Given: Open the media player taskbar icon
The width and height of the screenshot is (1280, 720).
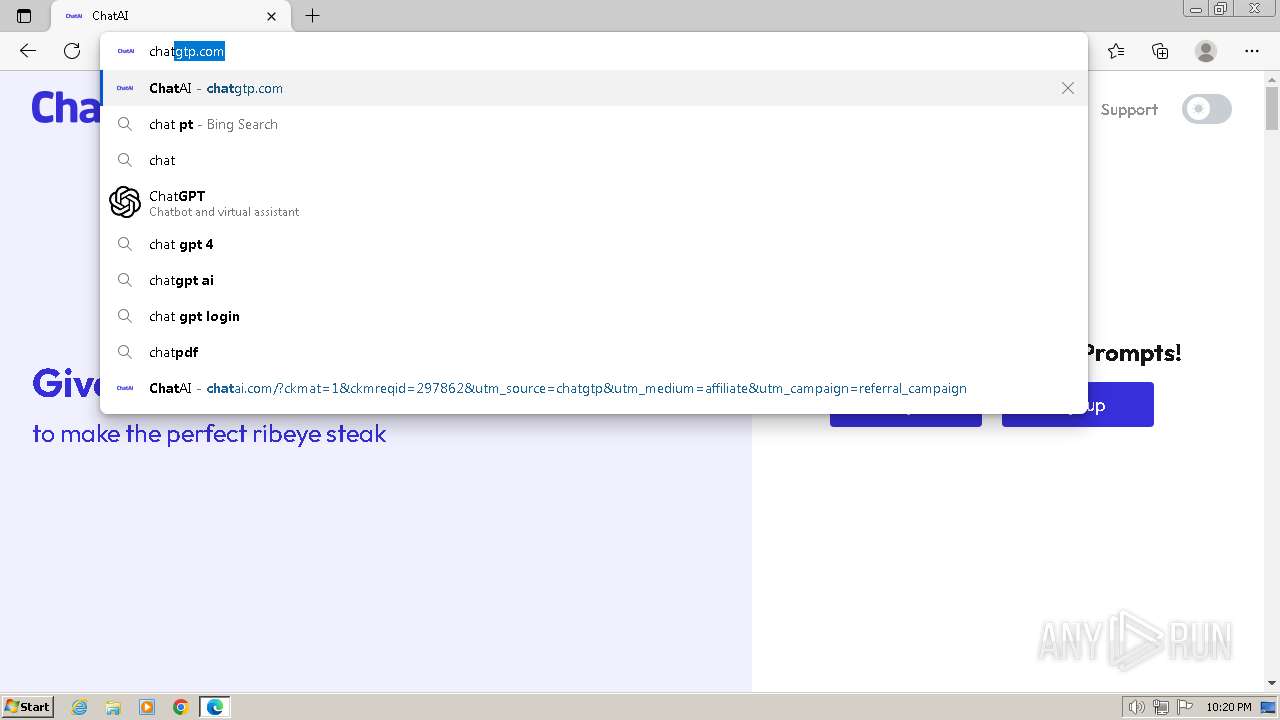Looking at the screenshot, I should click(x=147, y=707).
